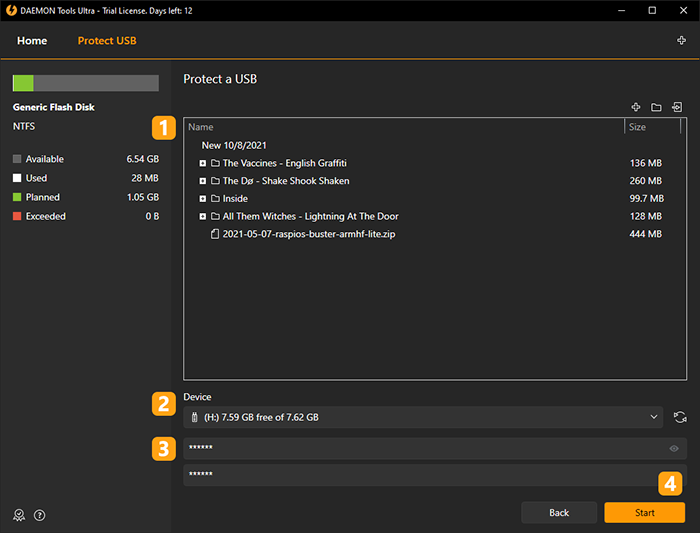The width and height of the screenshot is (700, 533).
Task: Click the USB drive icon in Device field
Action: coord(194,417)
